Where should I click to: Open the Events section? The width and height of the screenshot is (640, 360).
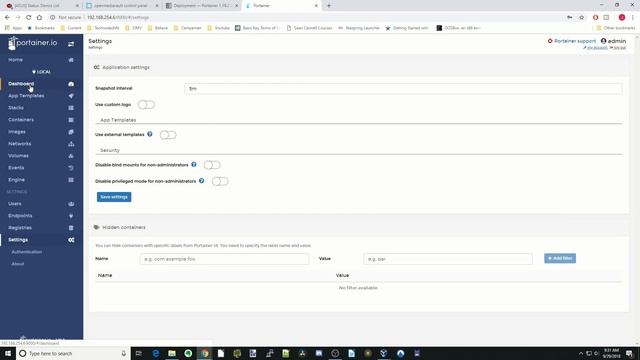click(x=16, y=168)
